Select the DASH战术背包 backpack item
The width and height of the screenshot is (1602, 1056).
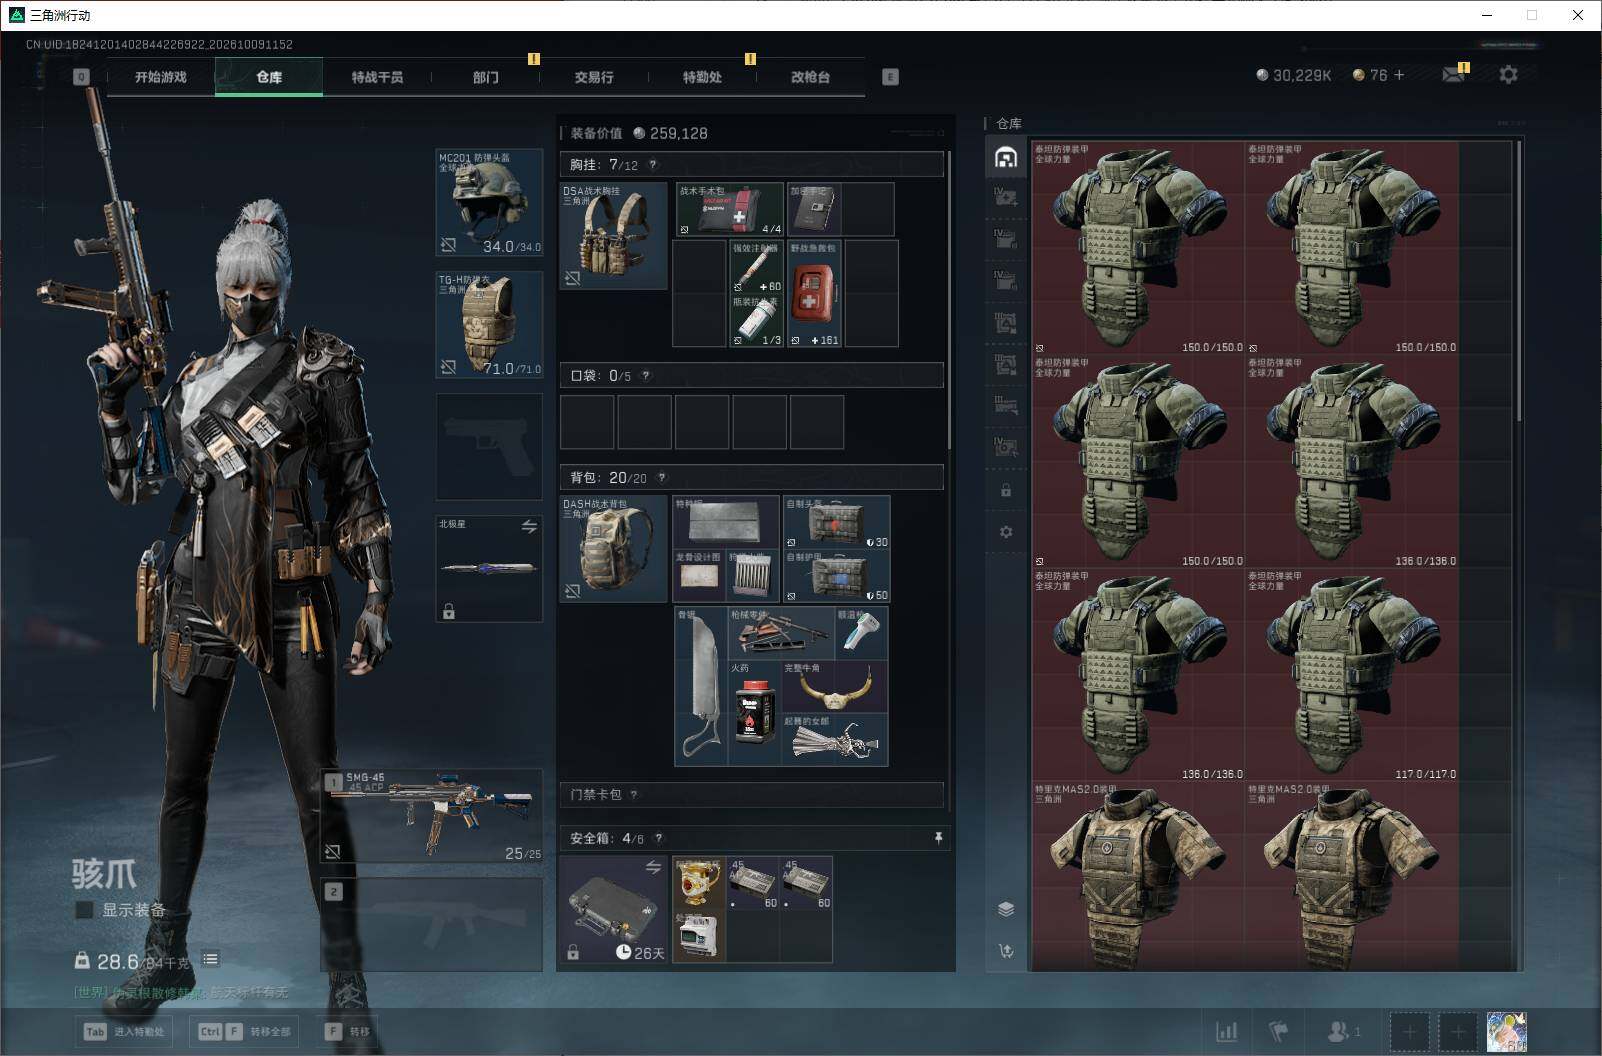tap(613, 548)
